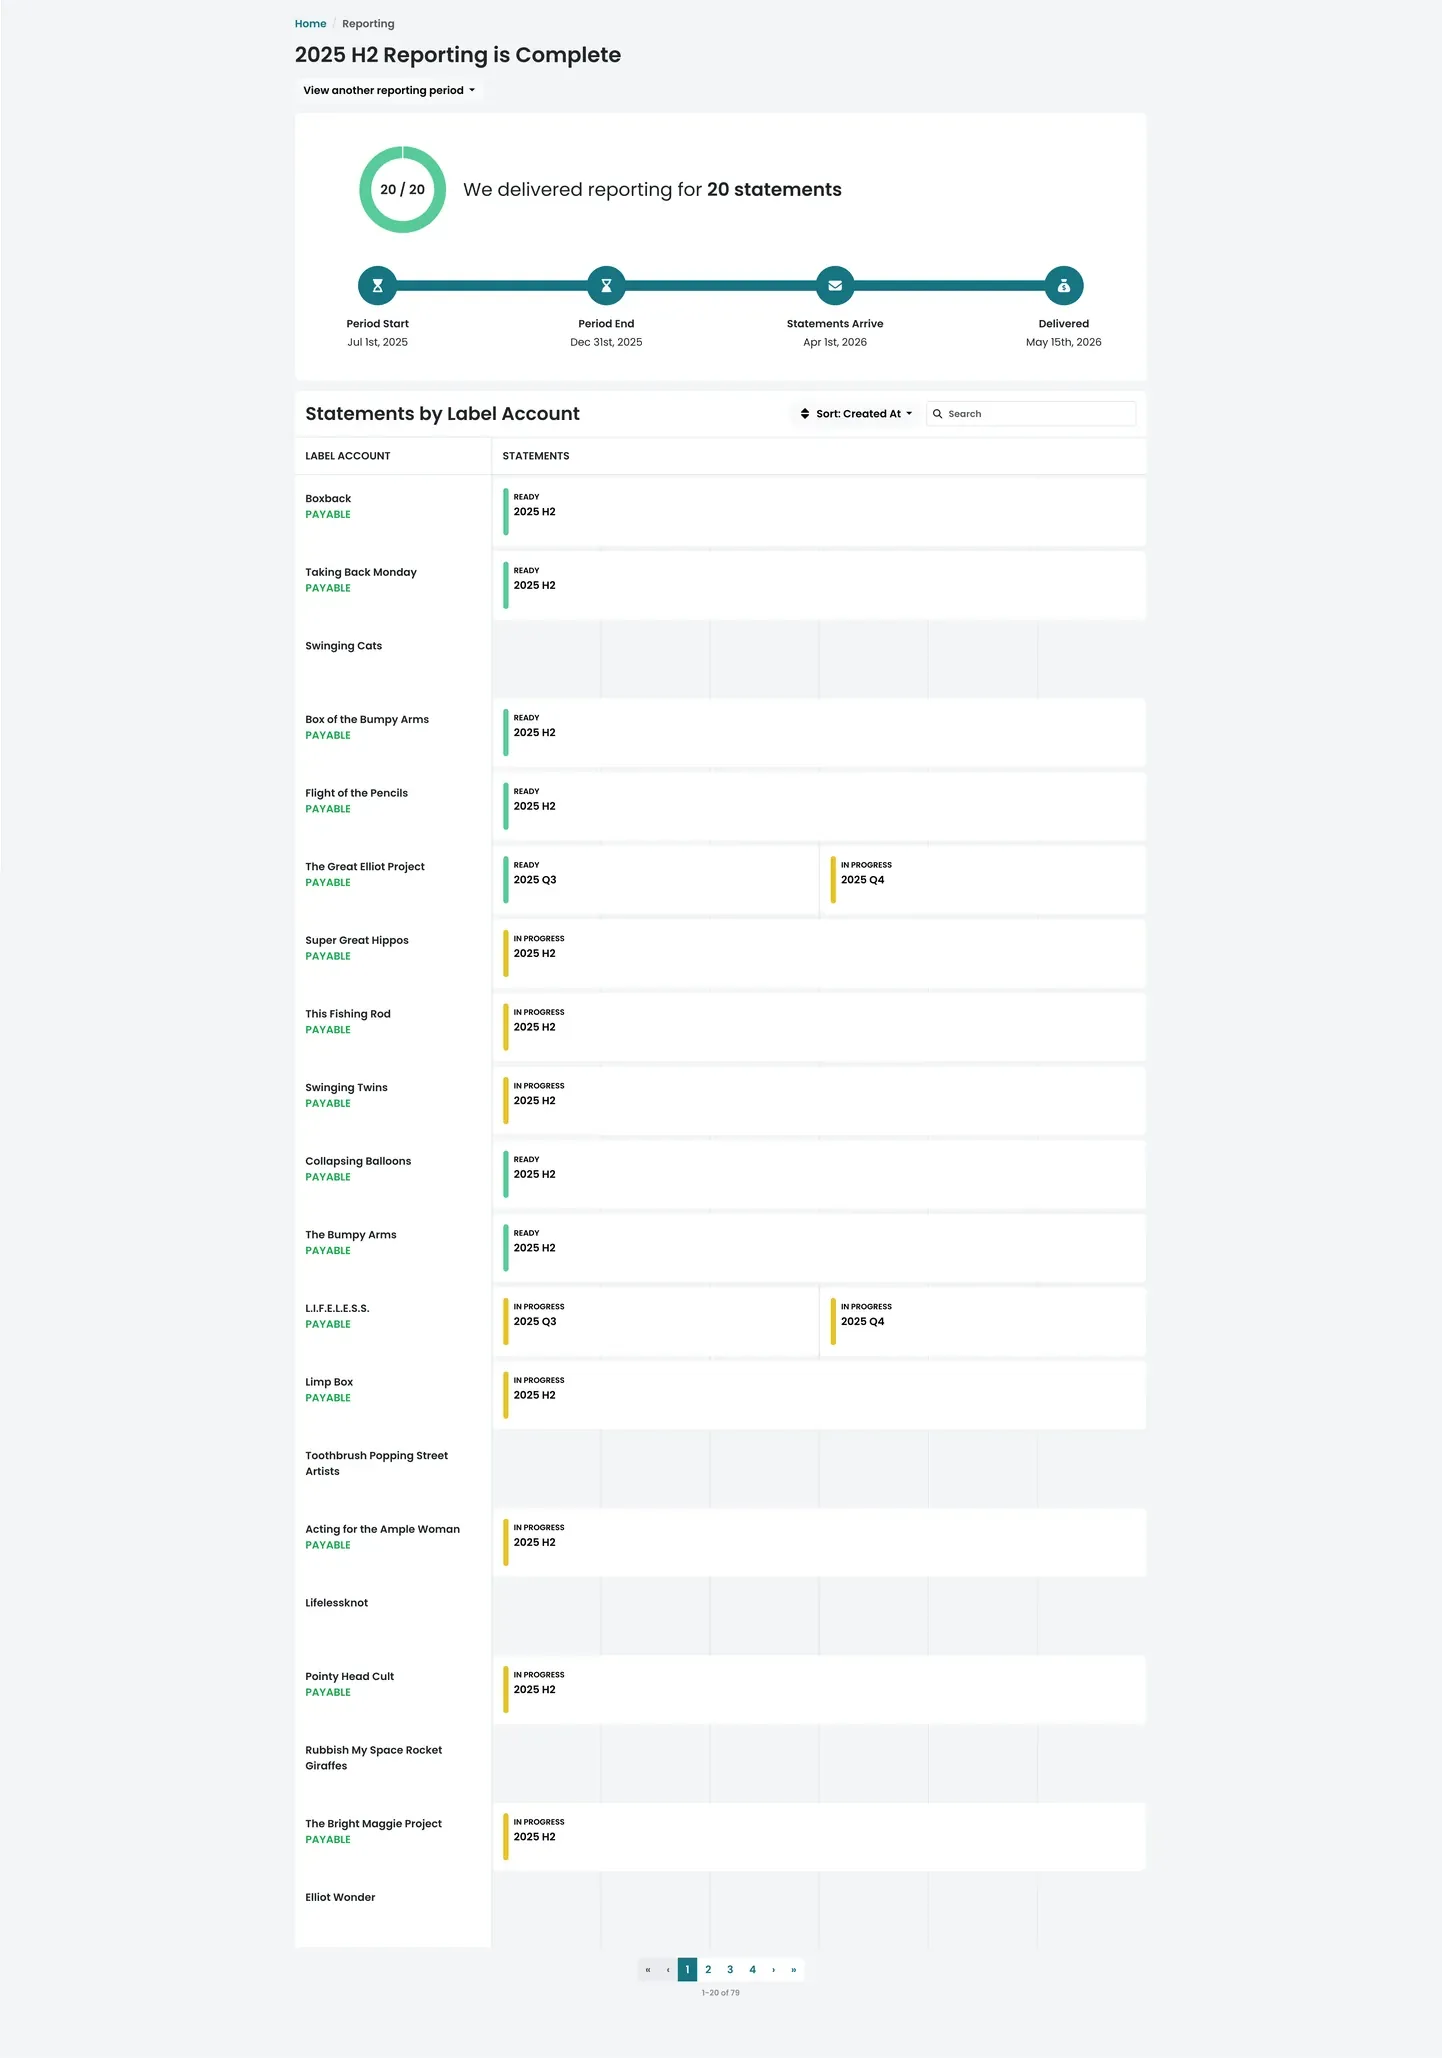Click the Statements Arrive envelope icon
The width and height of the screenshot is (1442, 2058).
coord(835,286)
